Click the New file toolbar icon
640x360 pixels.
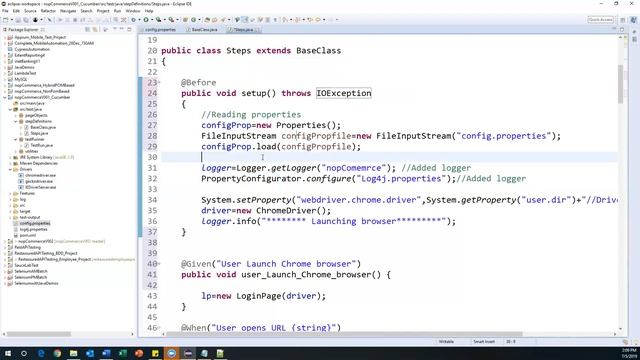pyautogui.click(x=6, y=20)
